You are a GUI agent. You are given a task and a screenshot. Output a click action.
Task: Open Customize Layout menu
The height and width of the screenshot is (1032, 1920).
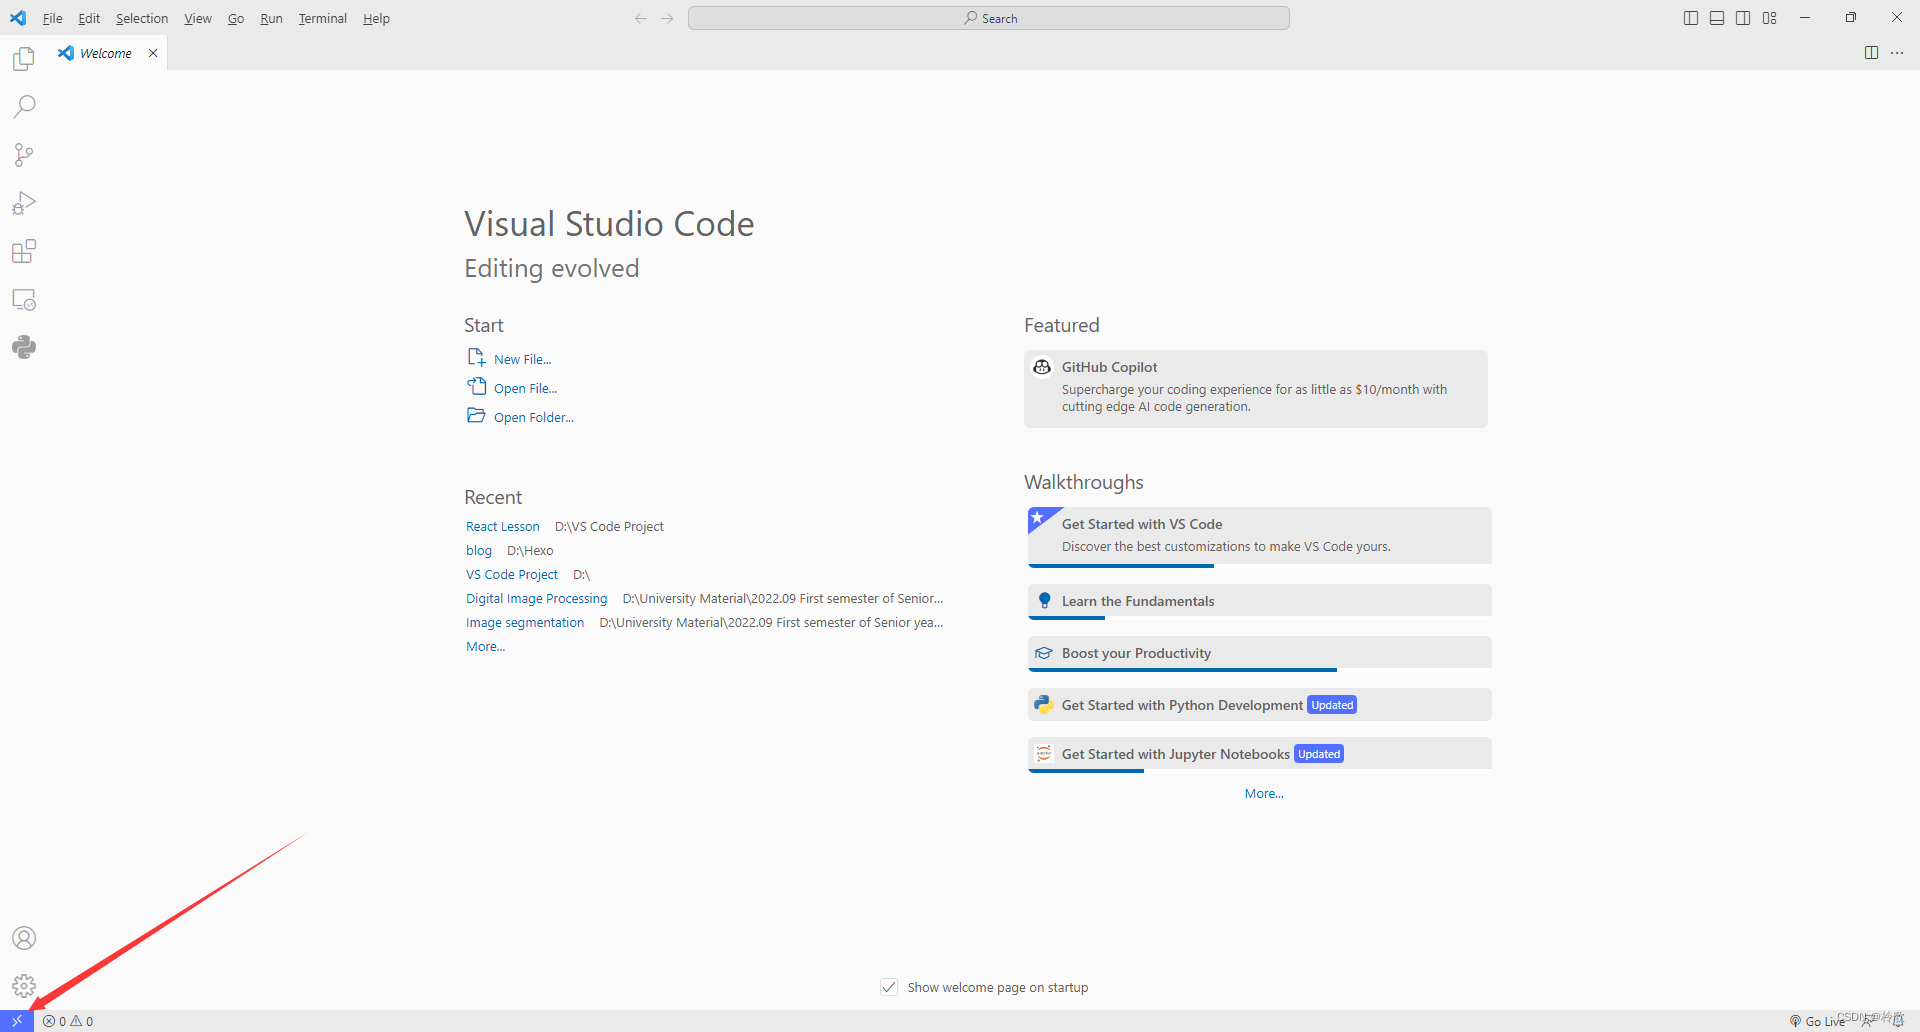(x=1770, y=18)
